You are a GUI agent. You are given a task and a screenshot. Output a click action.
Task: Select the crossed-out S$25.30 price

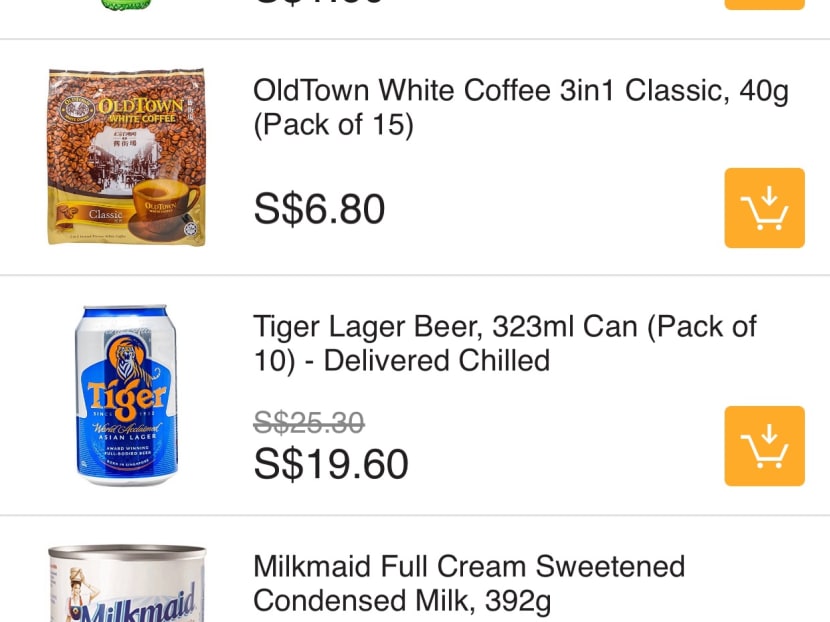click(x=308, y=423)
